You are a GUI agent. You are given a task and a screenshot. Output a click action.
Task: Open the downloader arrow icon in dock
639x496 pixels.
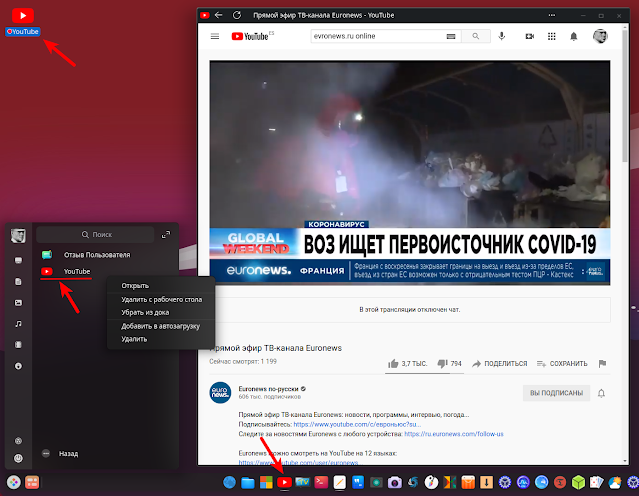(486, 483)
